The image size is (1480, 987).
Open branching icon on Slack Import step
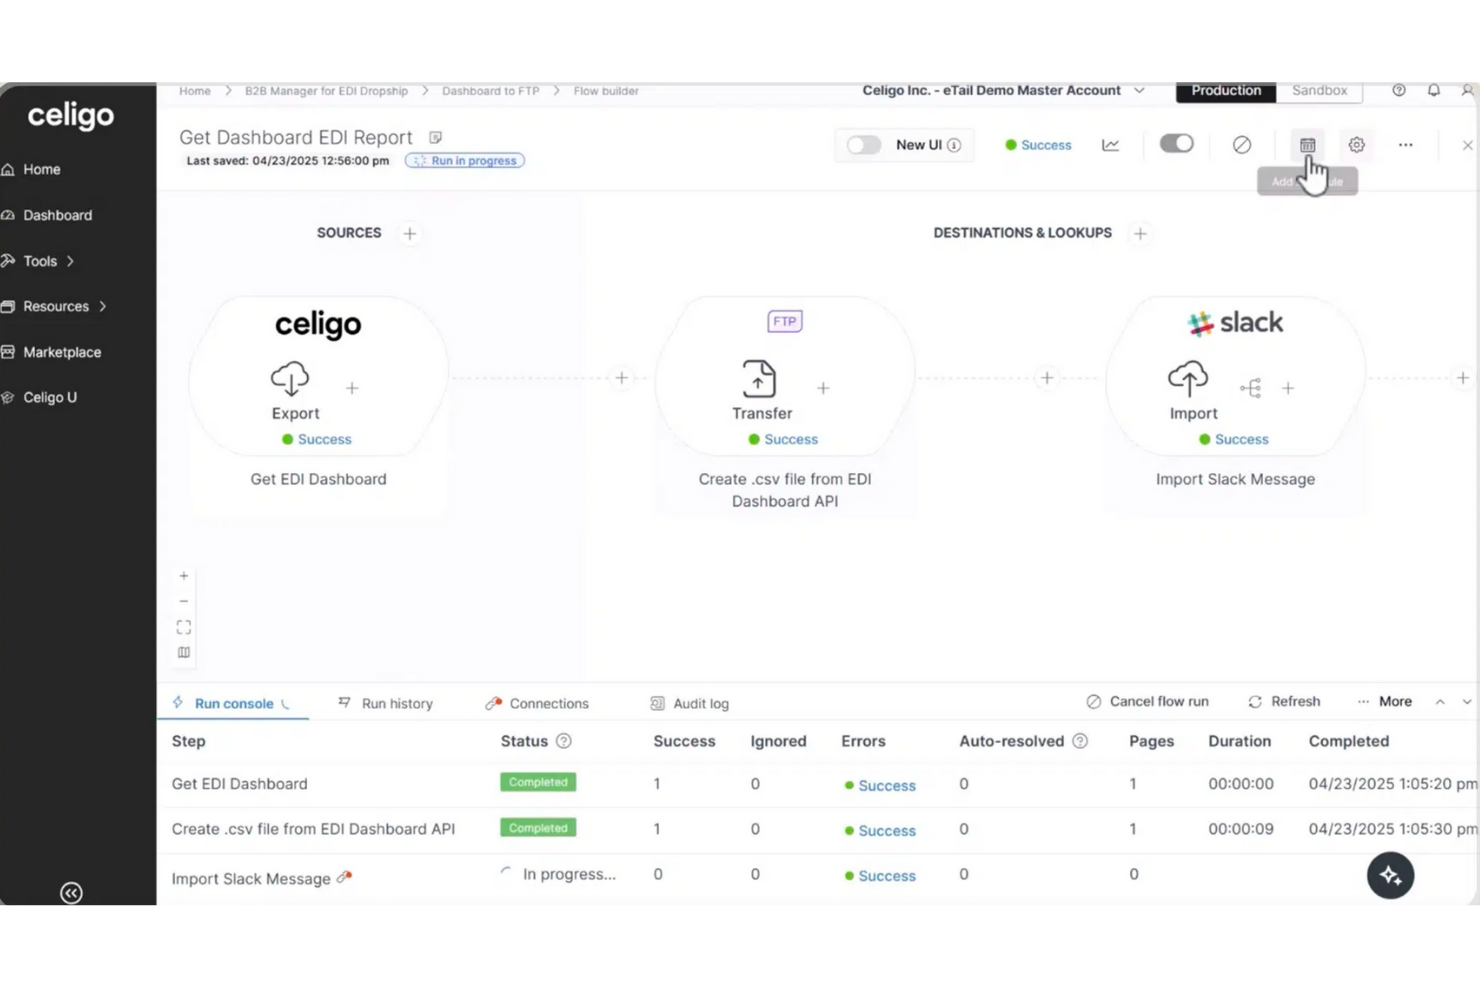(x=1251, y=388)
